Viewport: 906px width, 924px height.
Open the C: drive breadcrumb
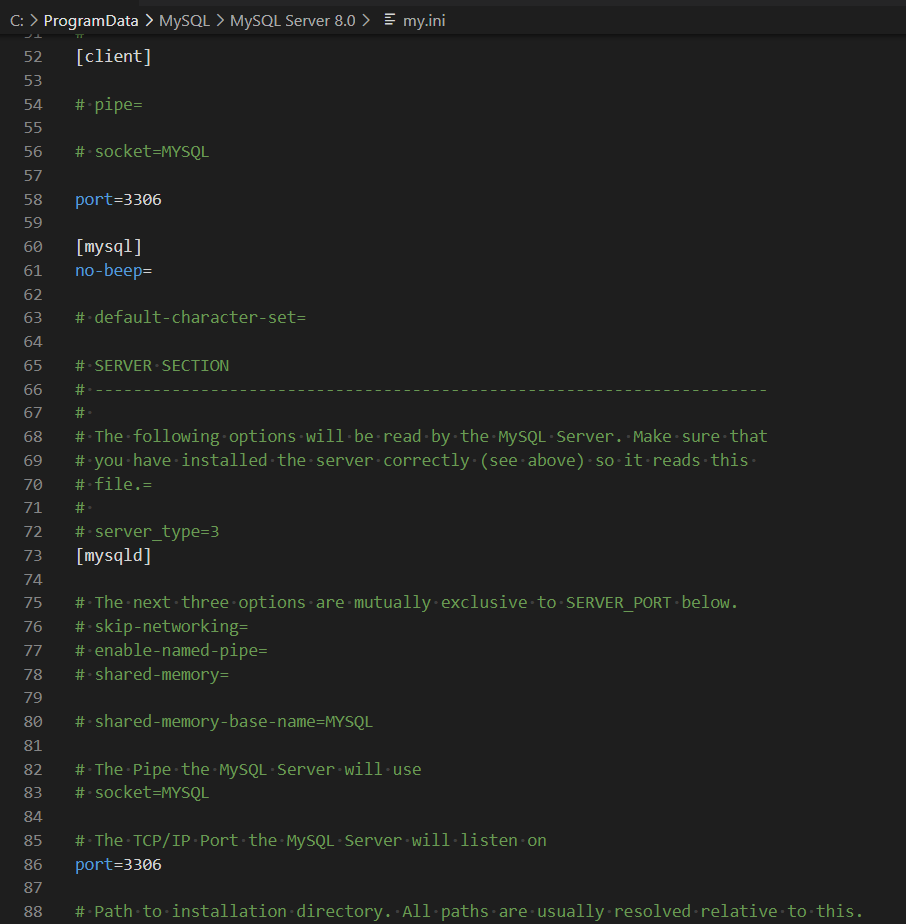(16, 20)
